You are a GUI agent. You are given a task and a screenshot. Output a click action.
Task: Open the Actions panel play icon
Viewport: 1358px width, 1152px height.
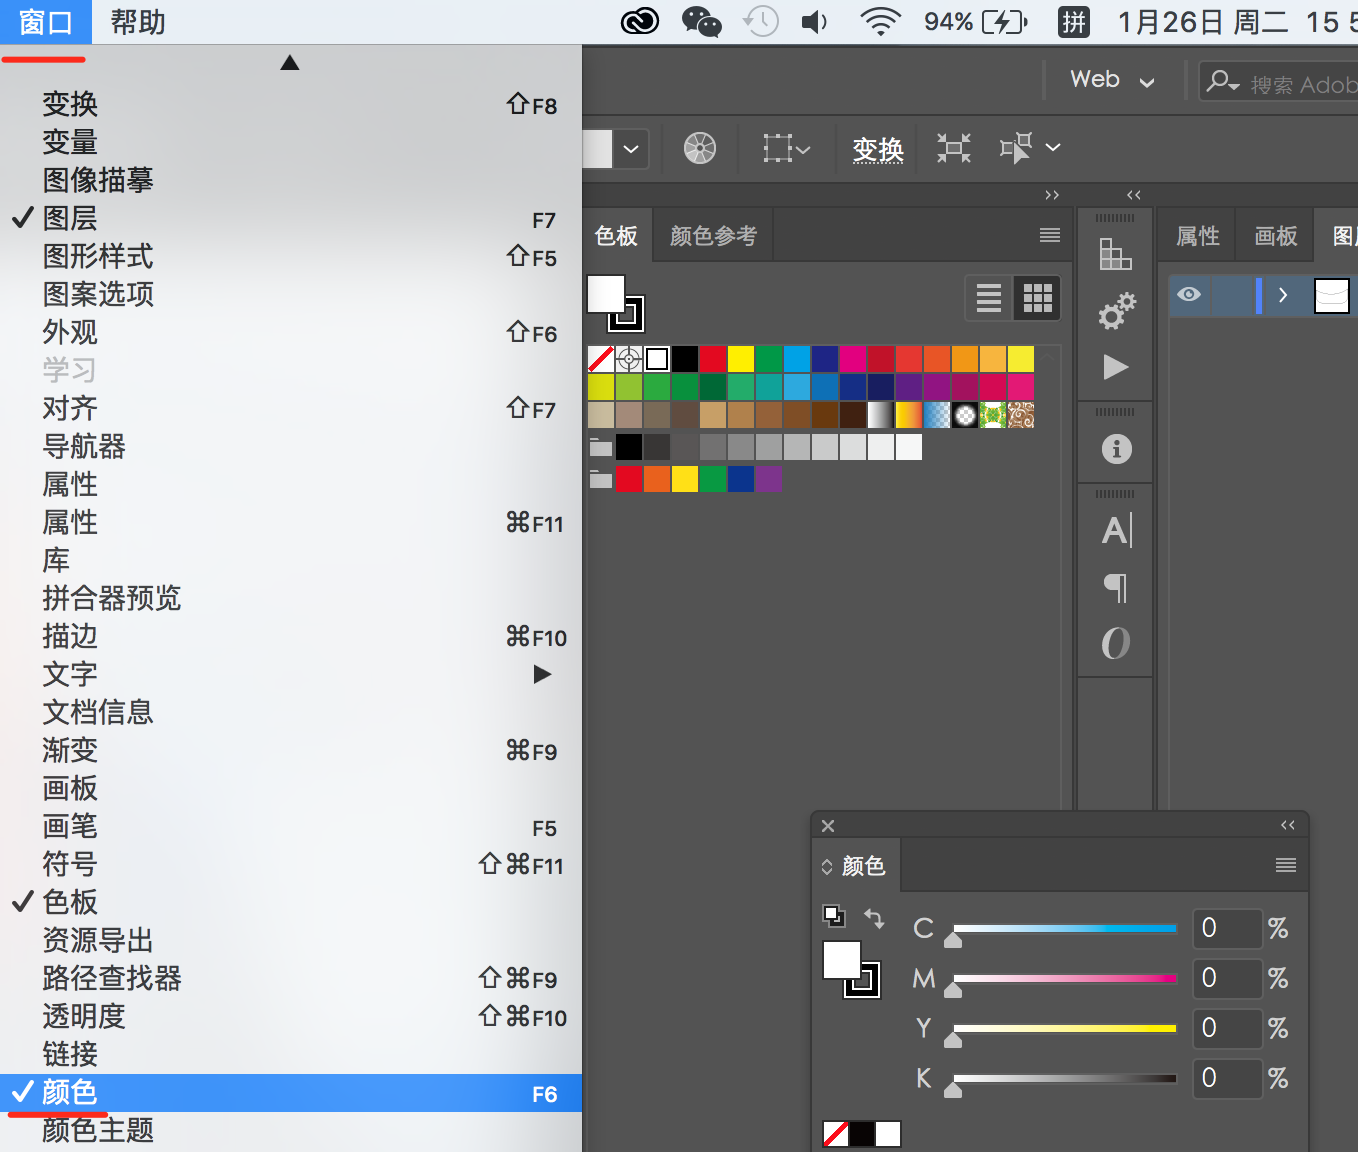(1116, 367)
